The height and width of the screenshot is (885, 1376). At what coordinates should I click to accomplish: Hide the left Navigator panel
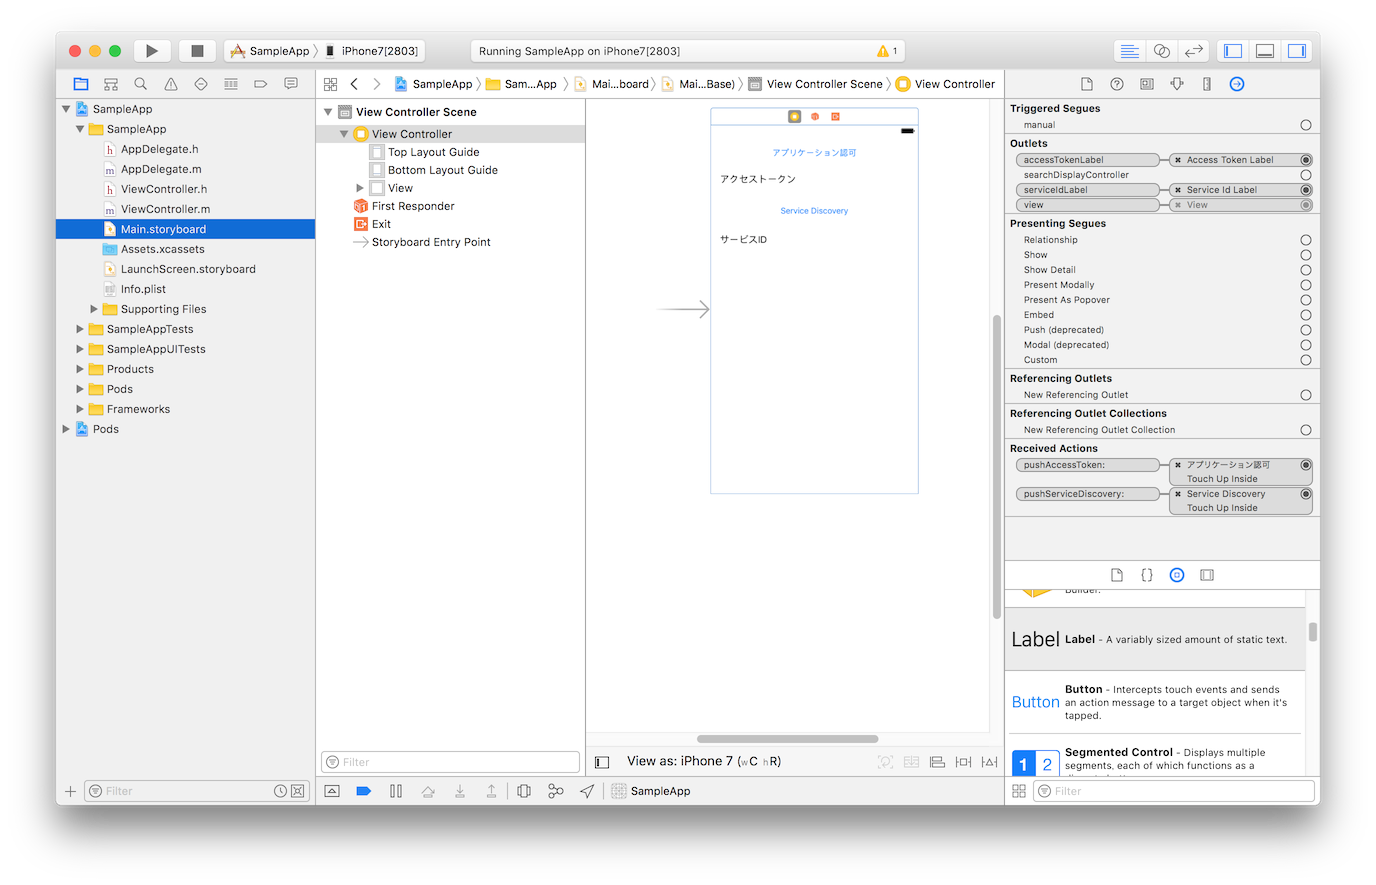coord(1233,51)
